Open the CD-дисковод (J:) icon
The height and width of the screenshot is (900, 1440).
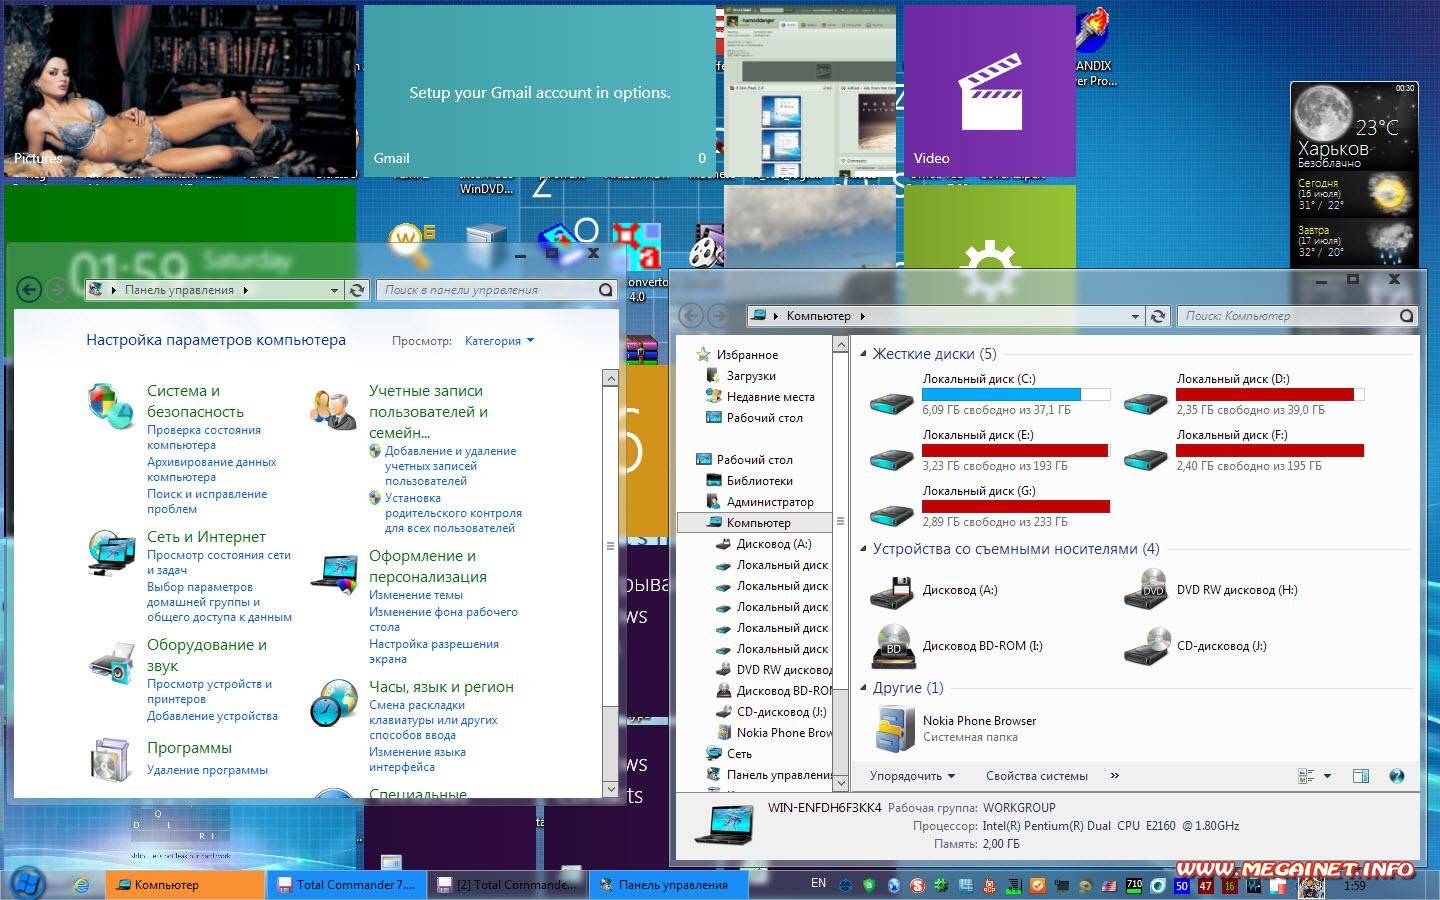(1146, 646)
